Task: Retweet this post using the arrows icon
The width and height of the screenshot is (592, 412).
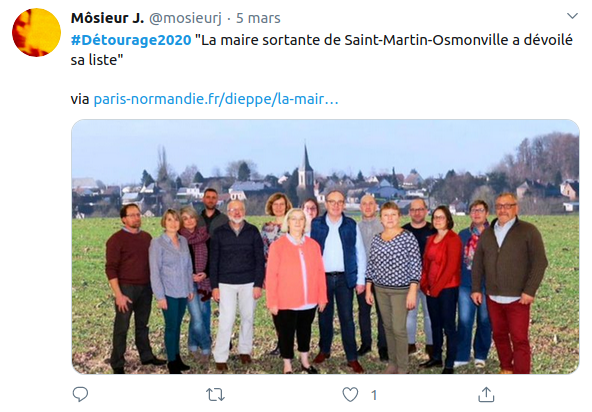Action: 216,395
